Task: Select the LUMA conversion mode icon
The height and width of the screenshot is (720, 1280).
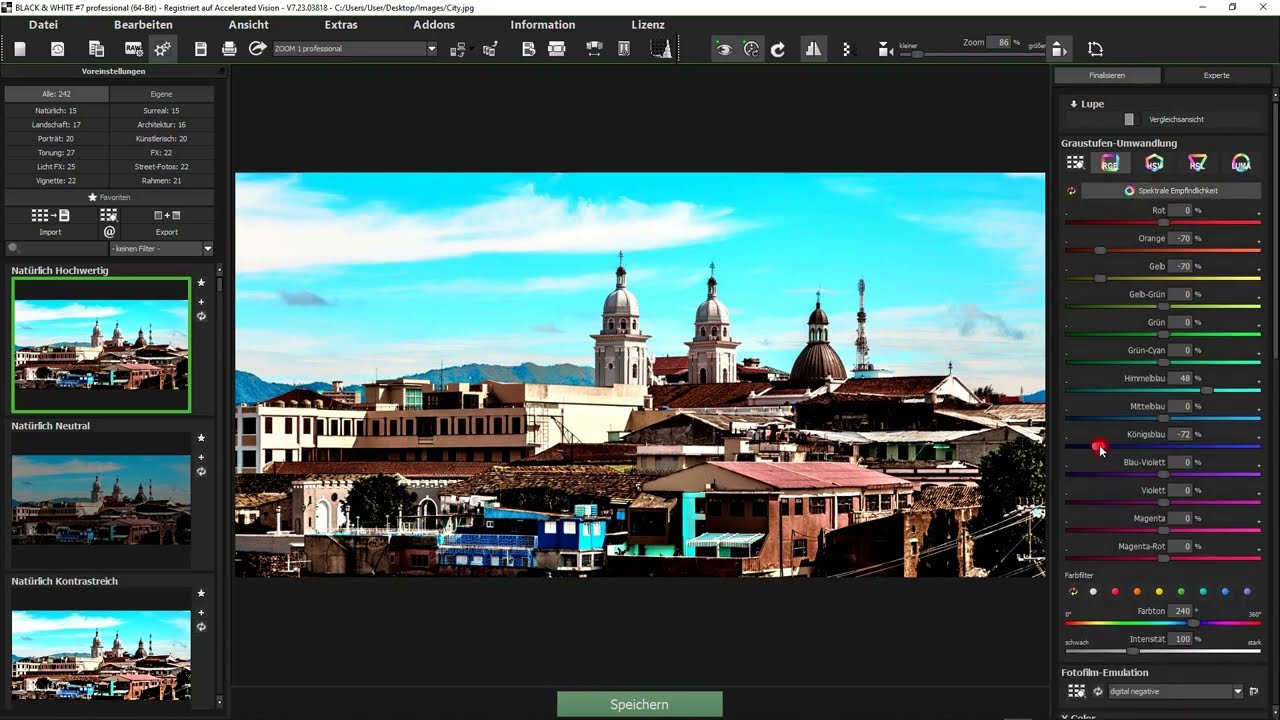Action: click(1241, 163)
